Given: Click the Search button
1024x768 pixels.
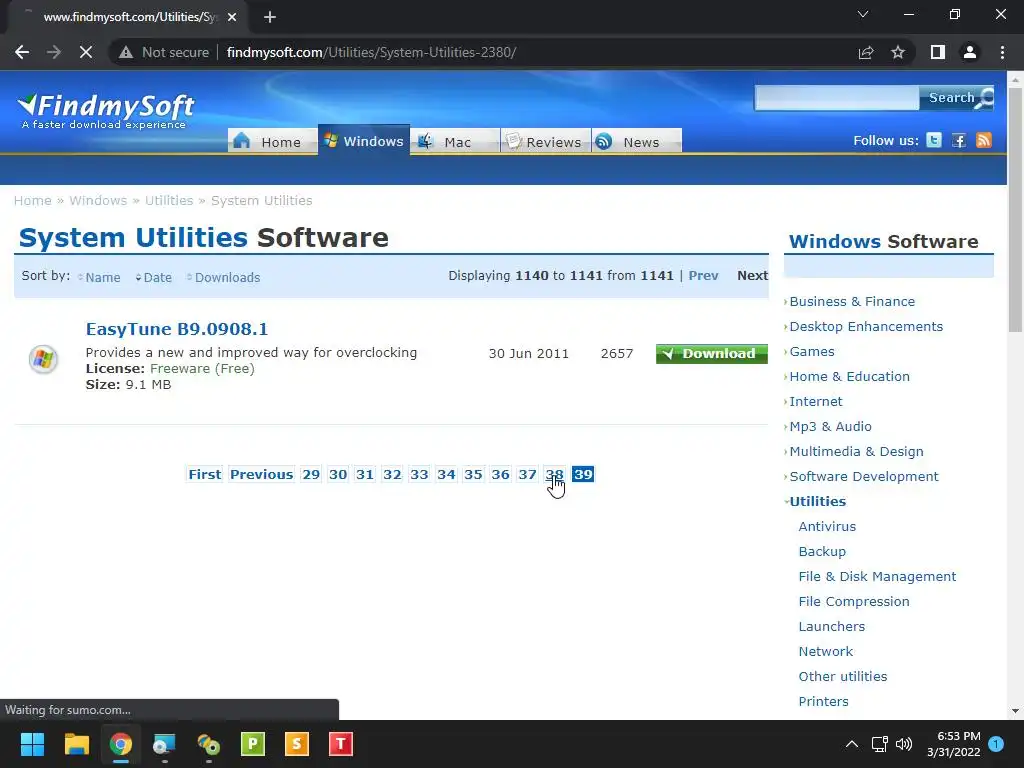Looking at the screenshot, I should [957, 98].
